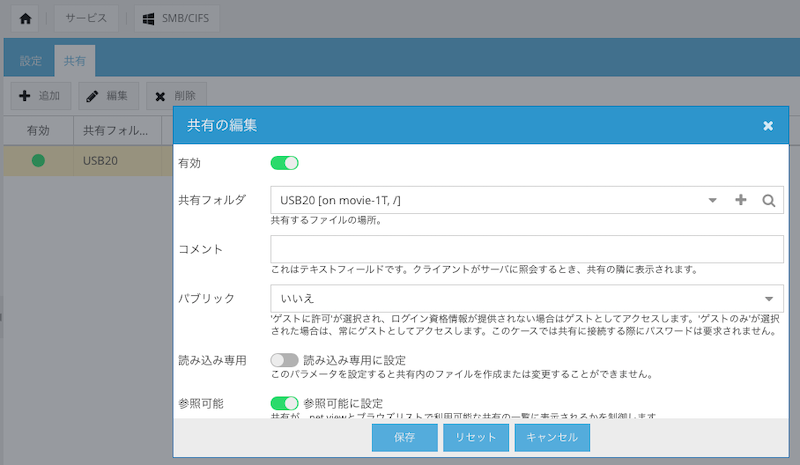Screen dimensions: 800x465
Task: Click into the コメント text field
Action: coord(527,249)
